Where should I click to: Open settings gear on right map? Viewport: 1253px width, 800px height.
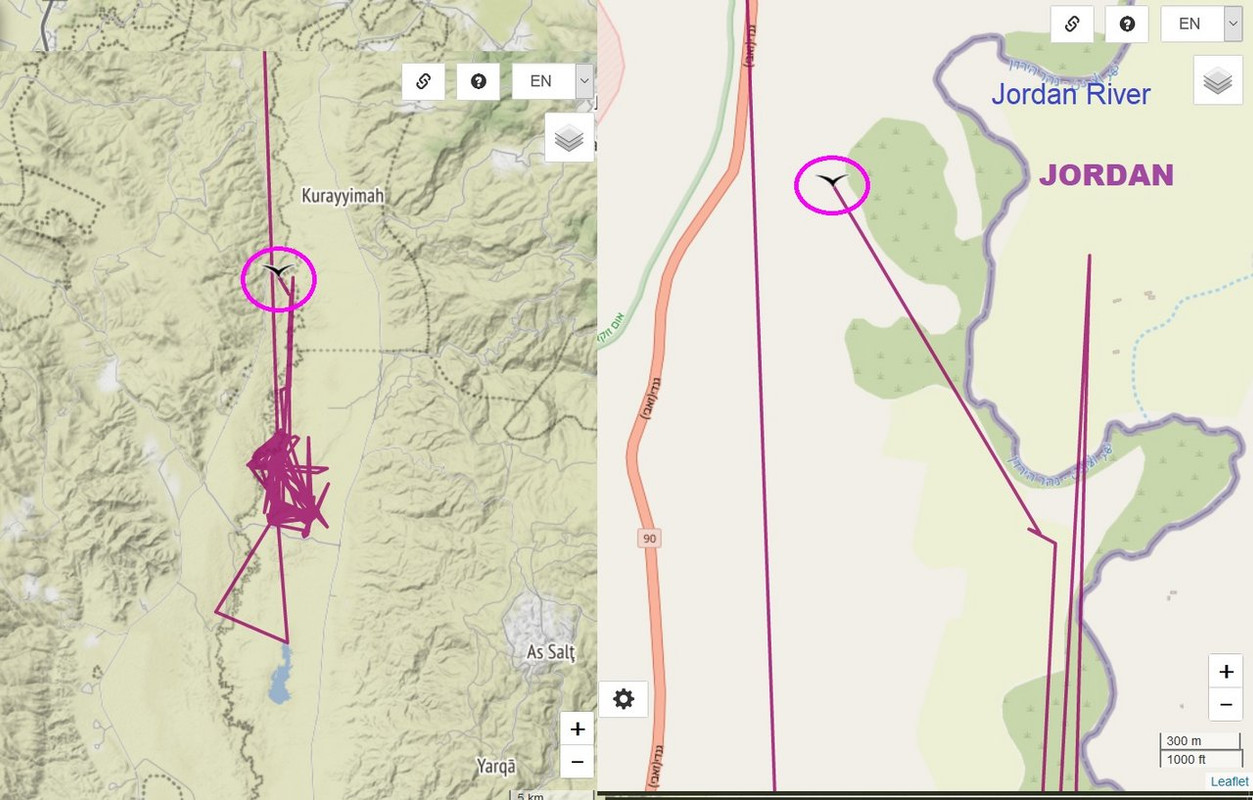(x=624, y=698)
